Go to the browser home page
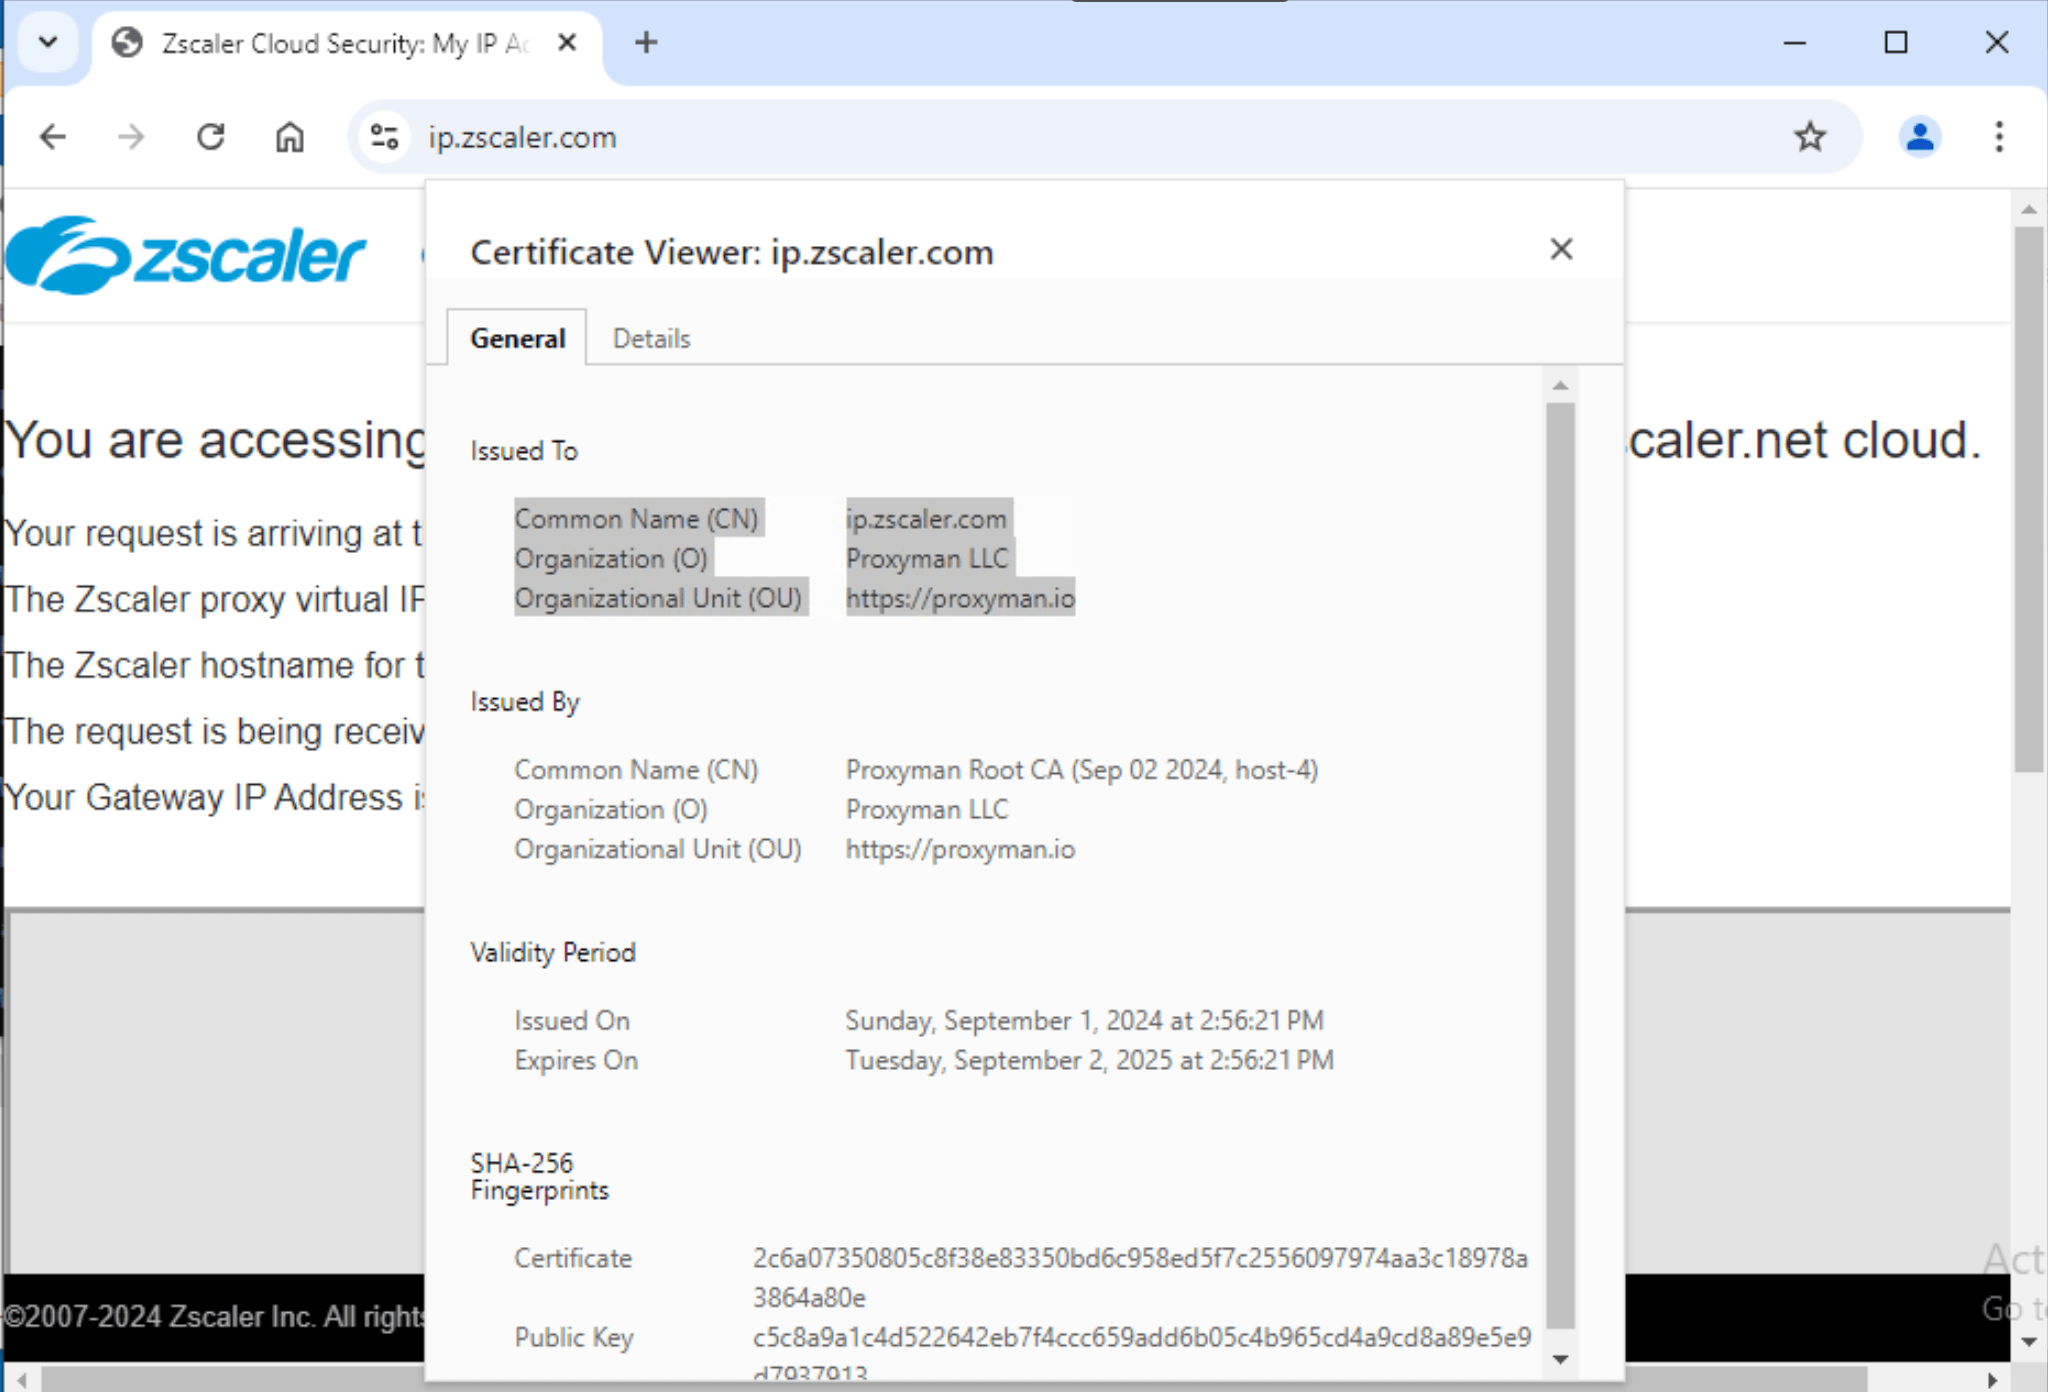The image size is (2048, 1392). tap(289, 137)
